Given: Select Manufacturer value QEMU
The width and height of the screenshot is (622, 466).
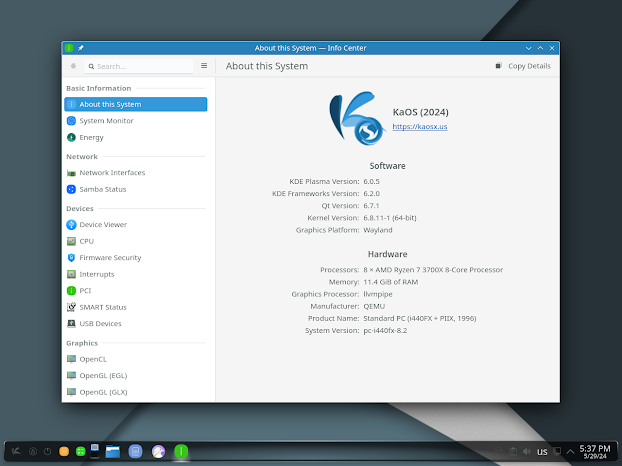Looking at the screenshot, I should pos(374,306).
